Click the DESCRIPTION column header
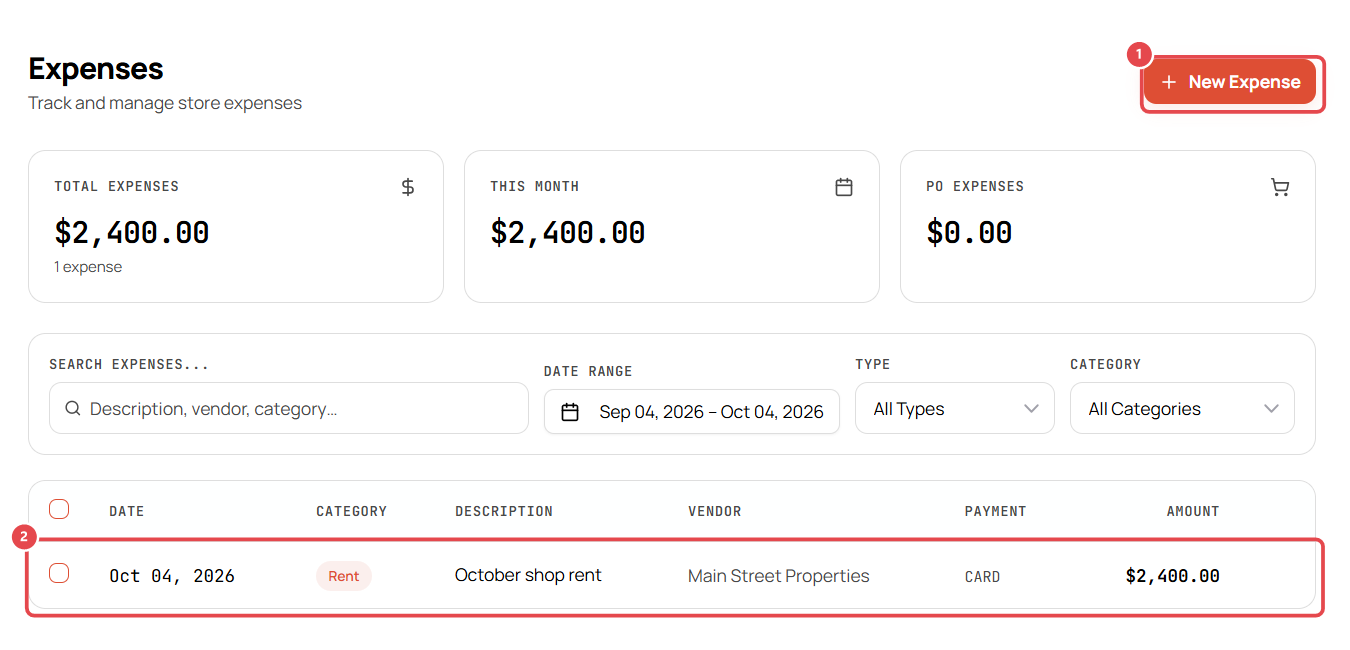Image resolution: width=1350 pixels, height=650 pixels. tap(504, 511)
